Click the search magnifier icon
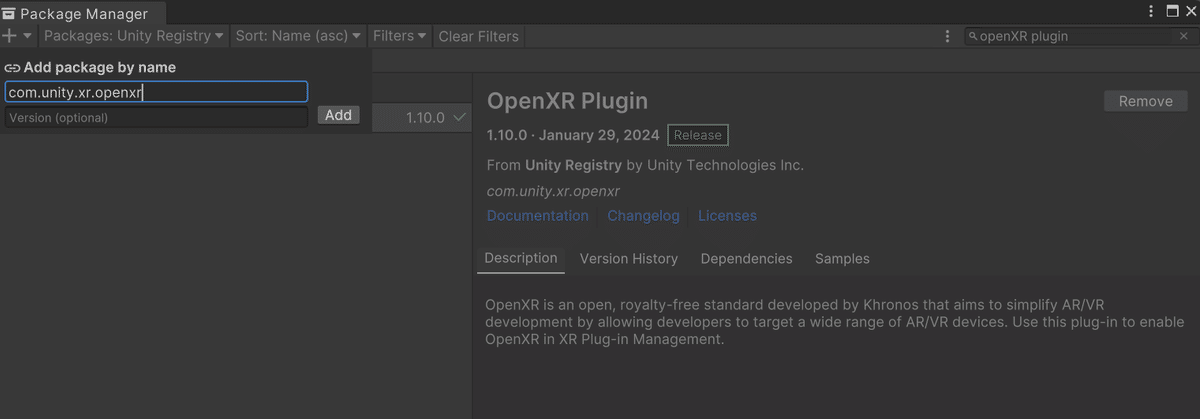 [x=973, y=36]
